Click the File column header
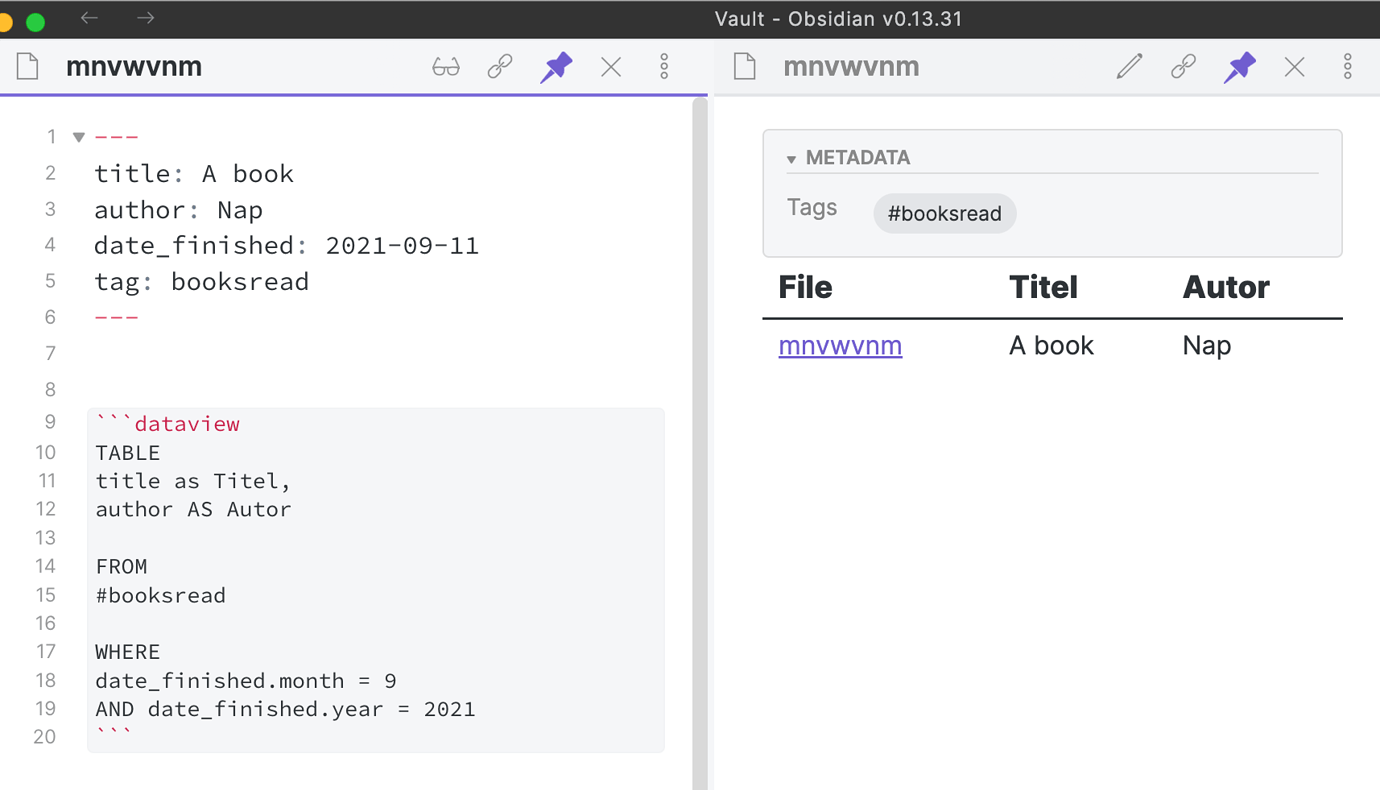1380x790 pixels. coord(805,287)
